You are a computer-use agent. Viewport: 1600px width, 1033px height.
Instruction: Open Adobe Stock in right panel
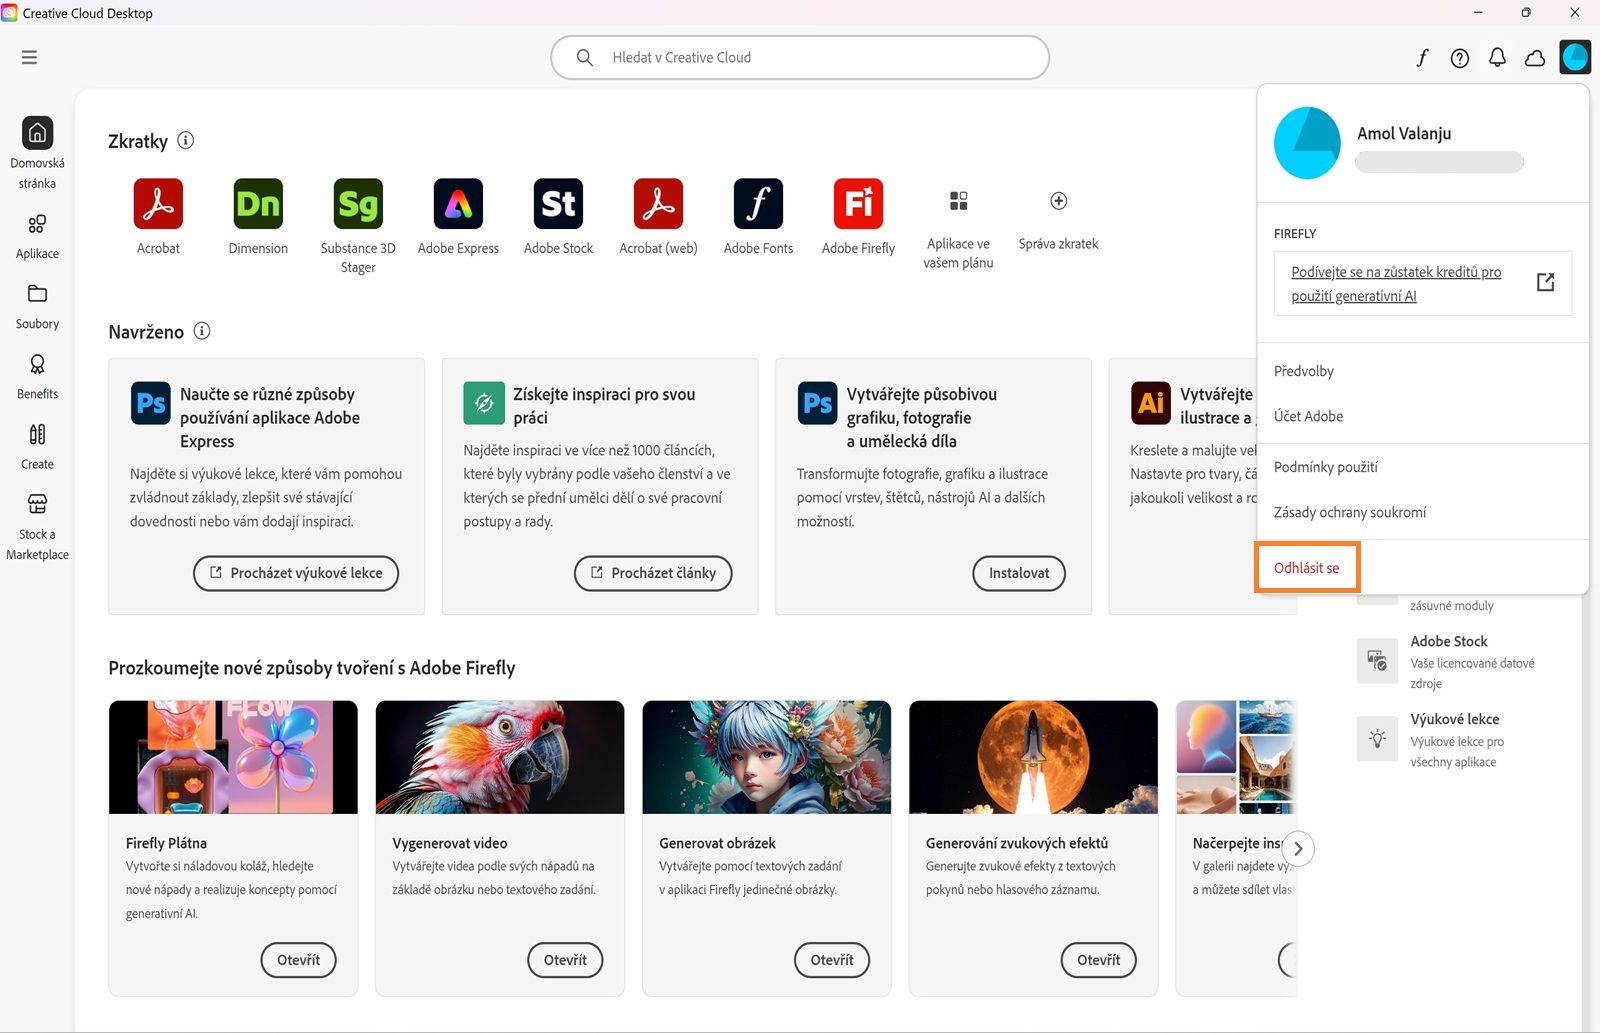click(x=1449, y=641)
